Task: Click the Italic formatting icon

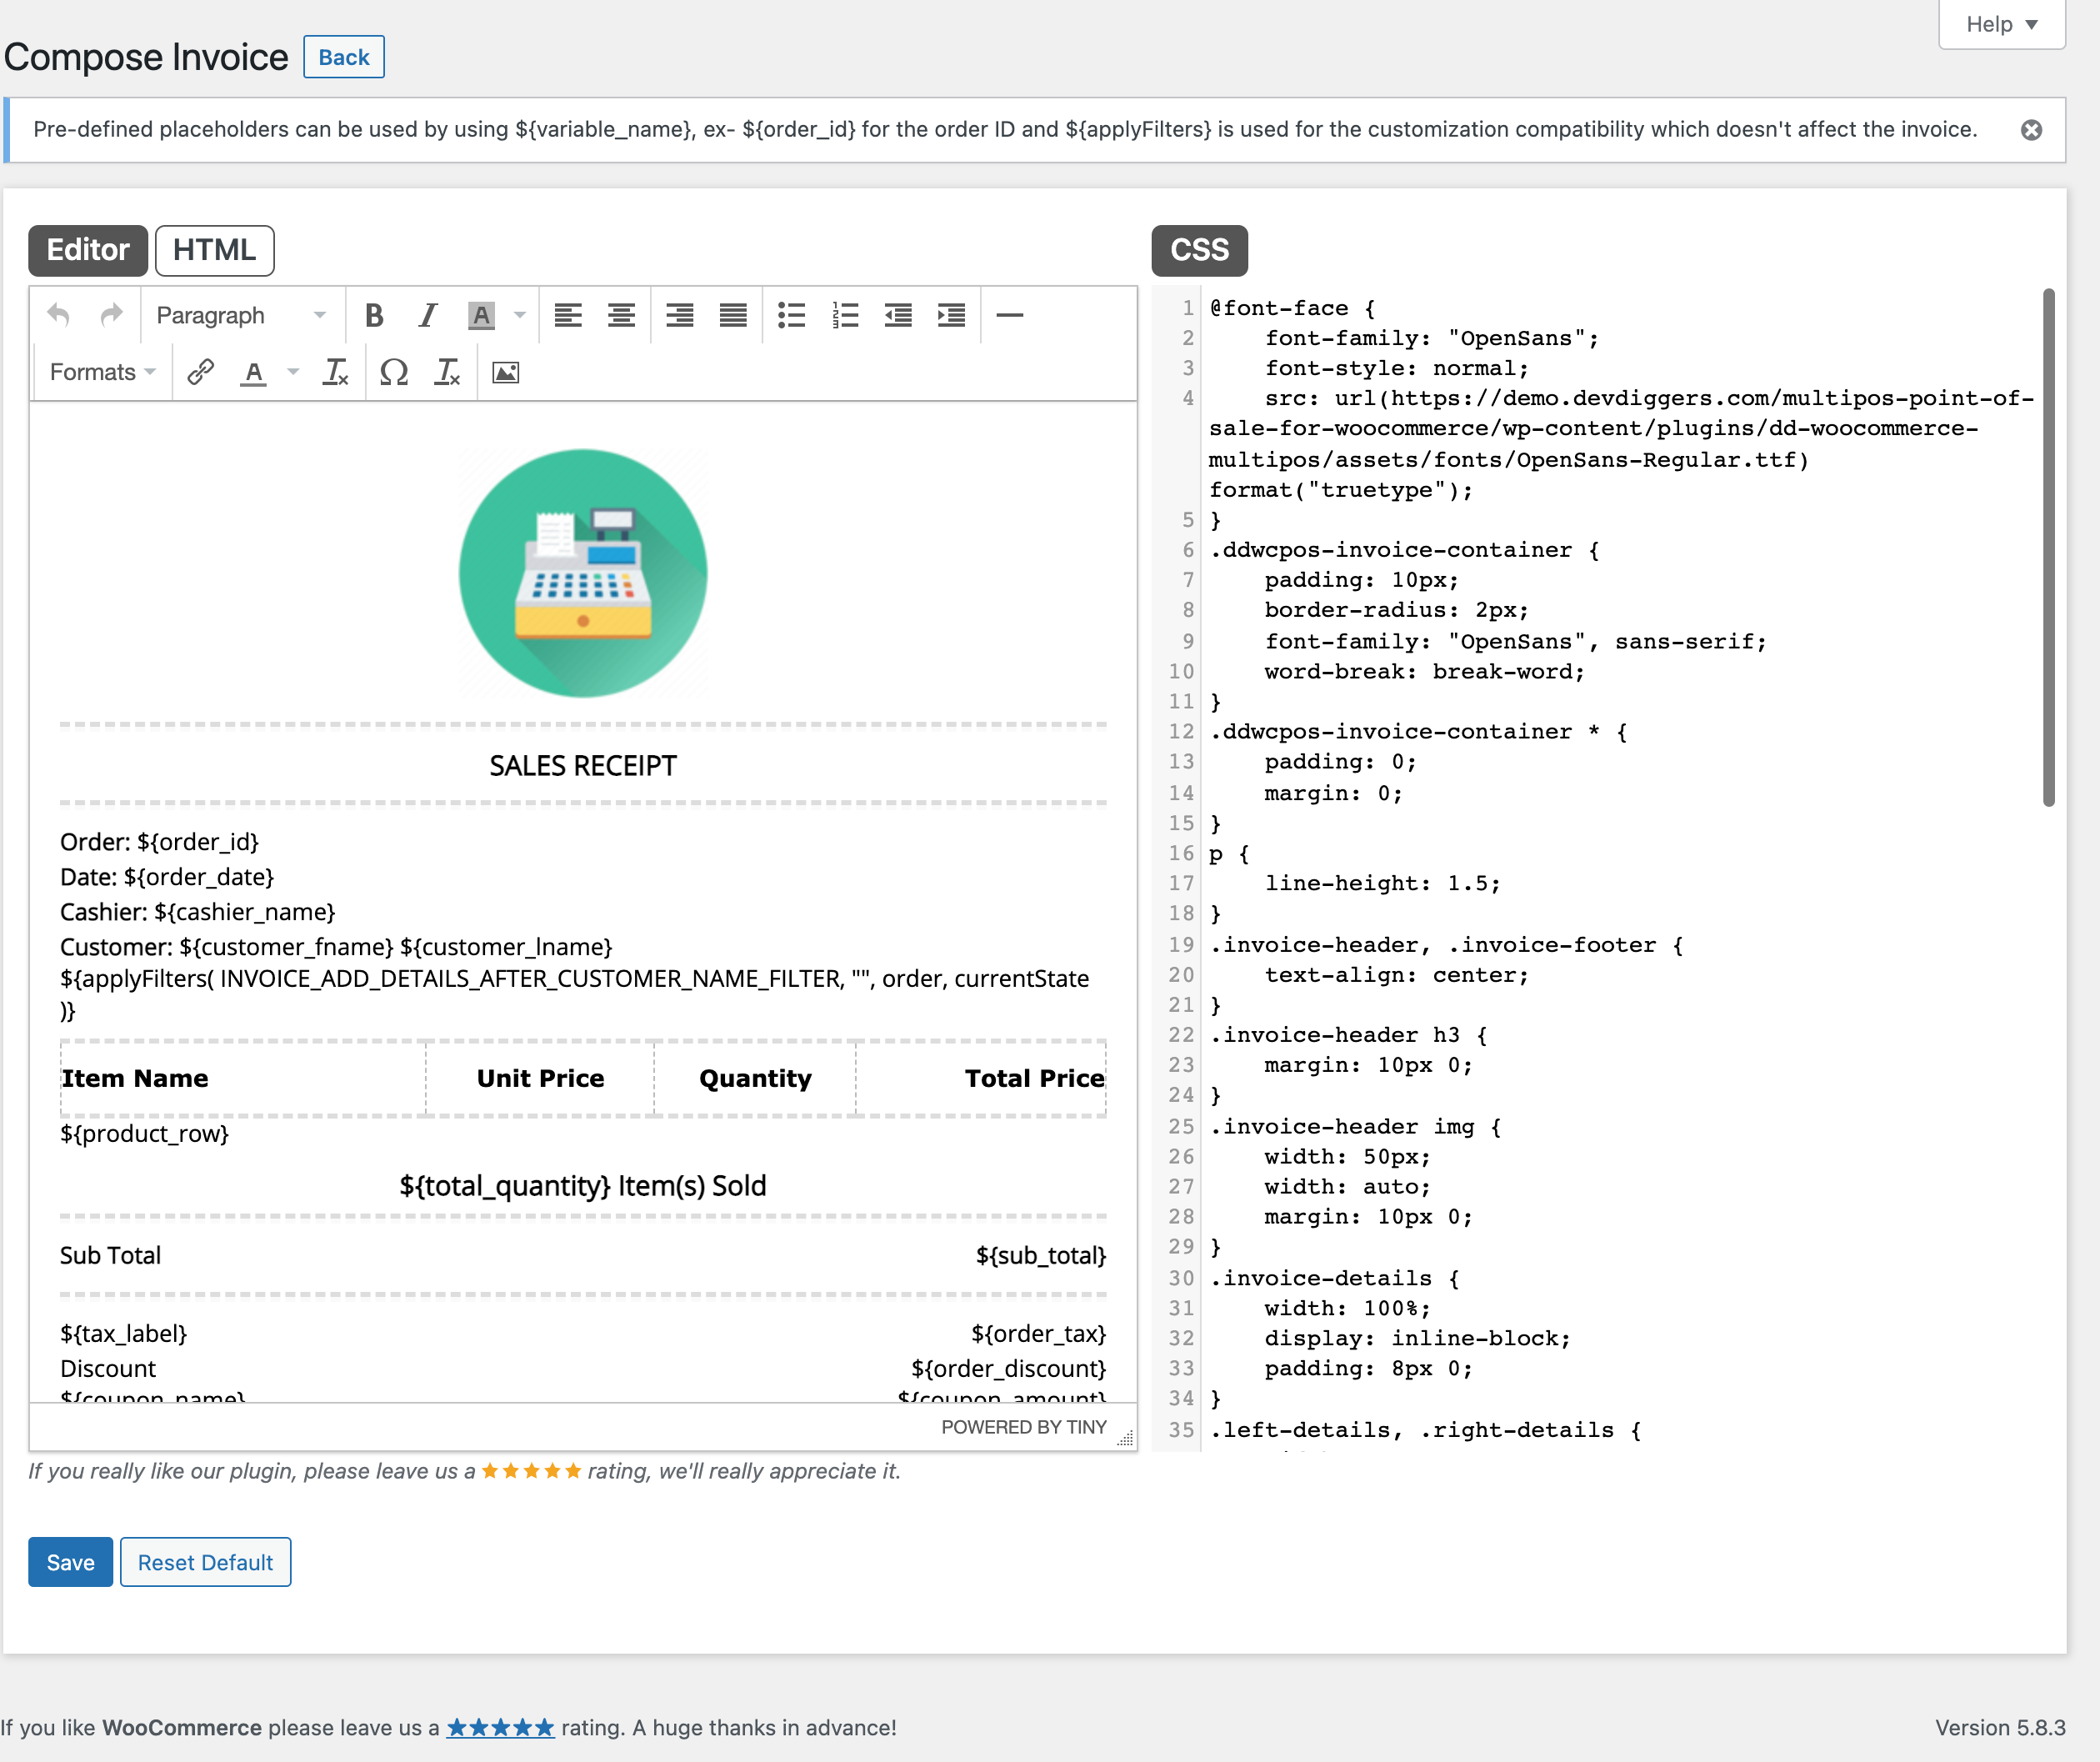Action: tap(428, 316)
